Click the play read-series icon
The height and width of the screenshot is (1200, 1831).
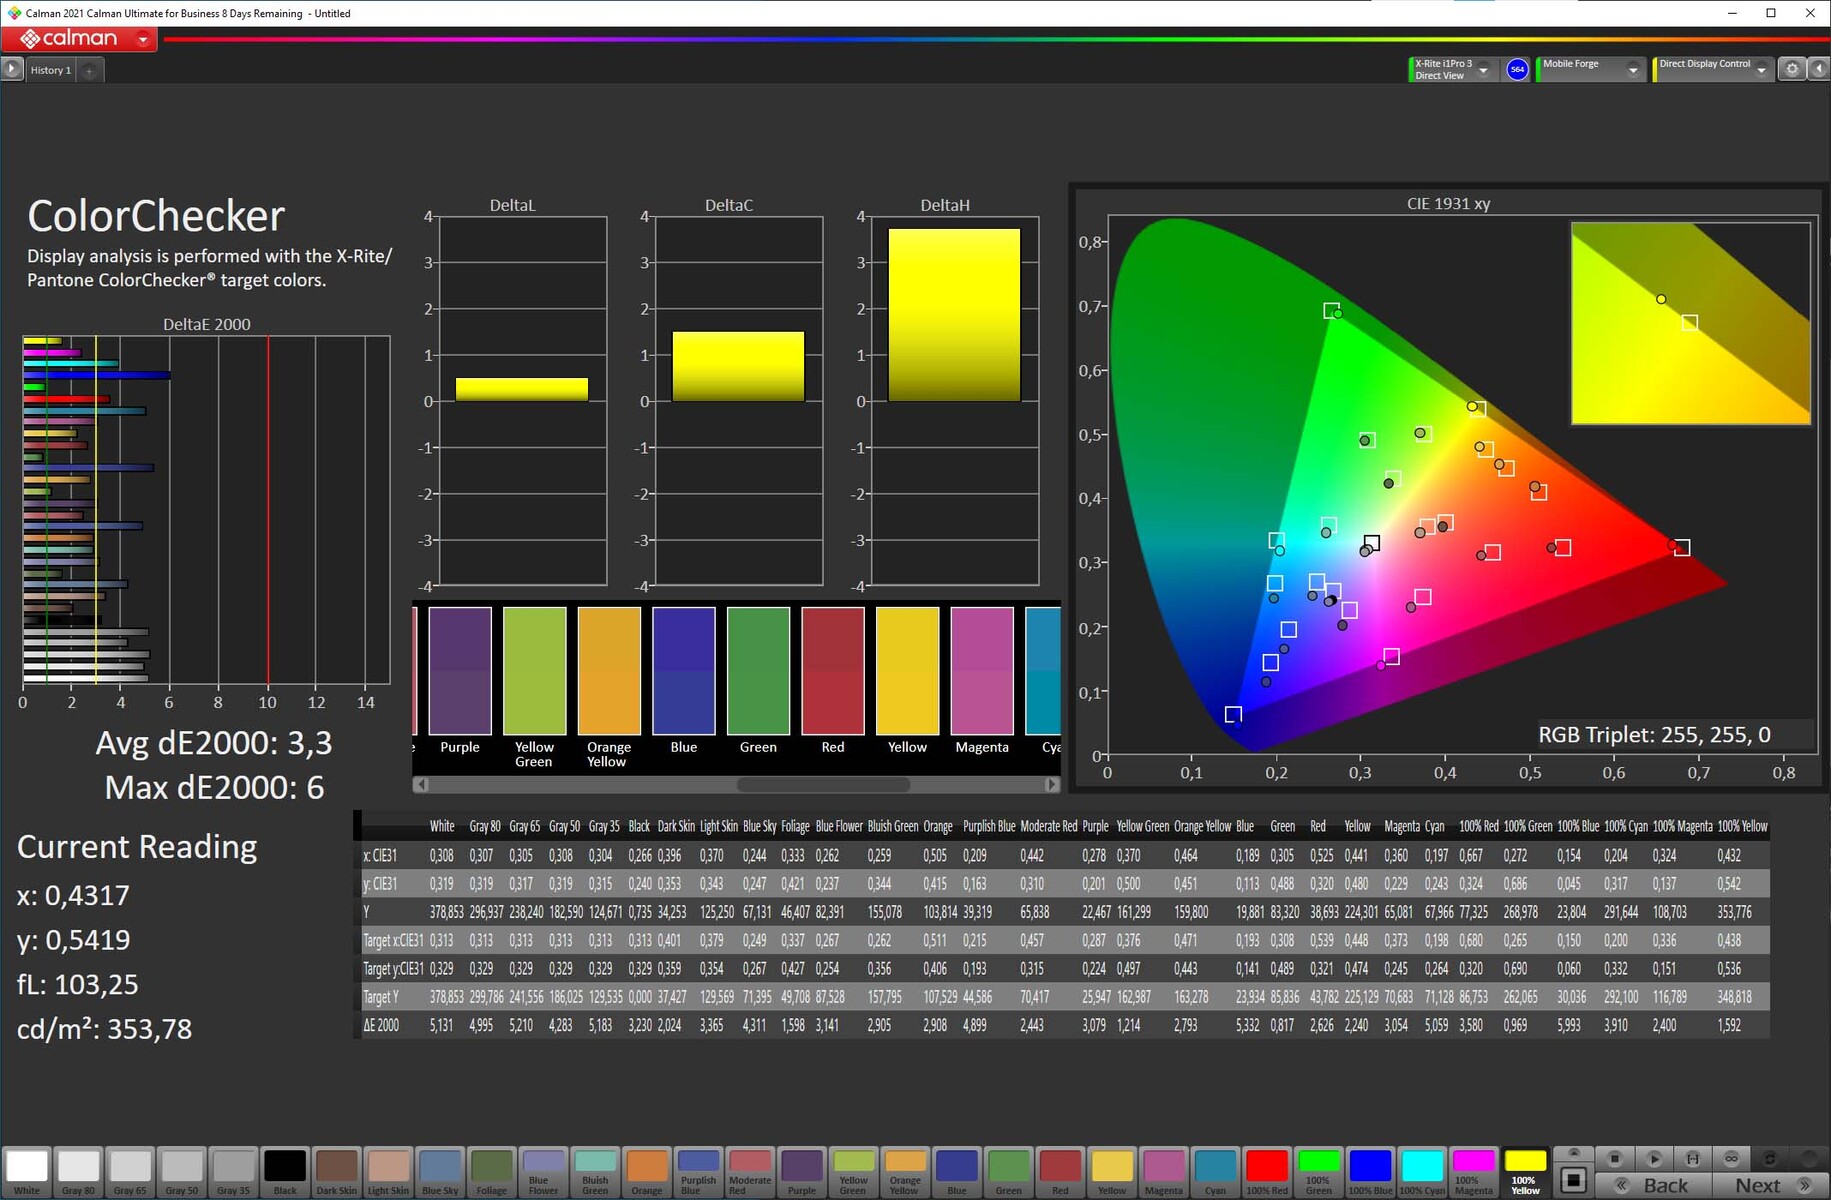click(x=1653, y=1158)
